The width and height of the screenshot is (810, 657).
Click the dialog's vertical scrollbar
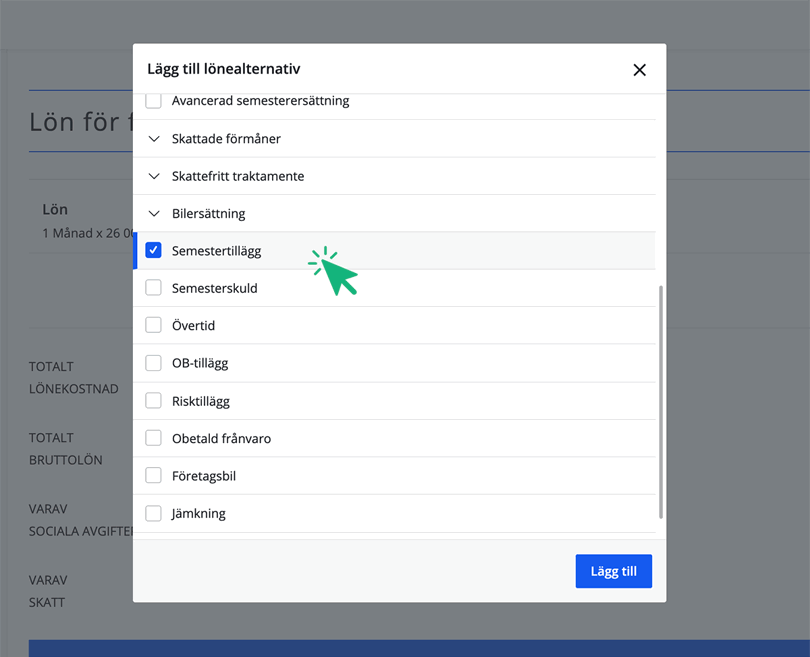pyautogui.click(x=660, y=400)
